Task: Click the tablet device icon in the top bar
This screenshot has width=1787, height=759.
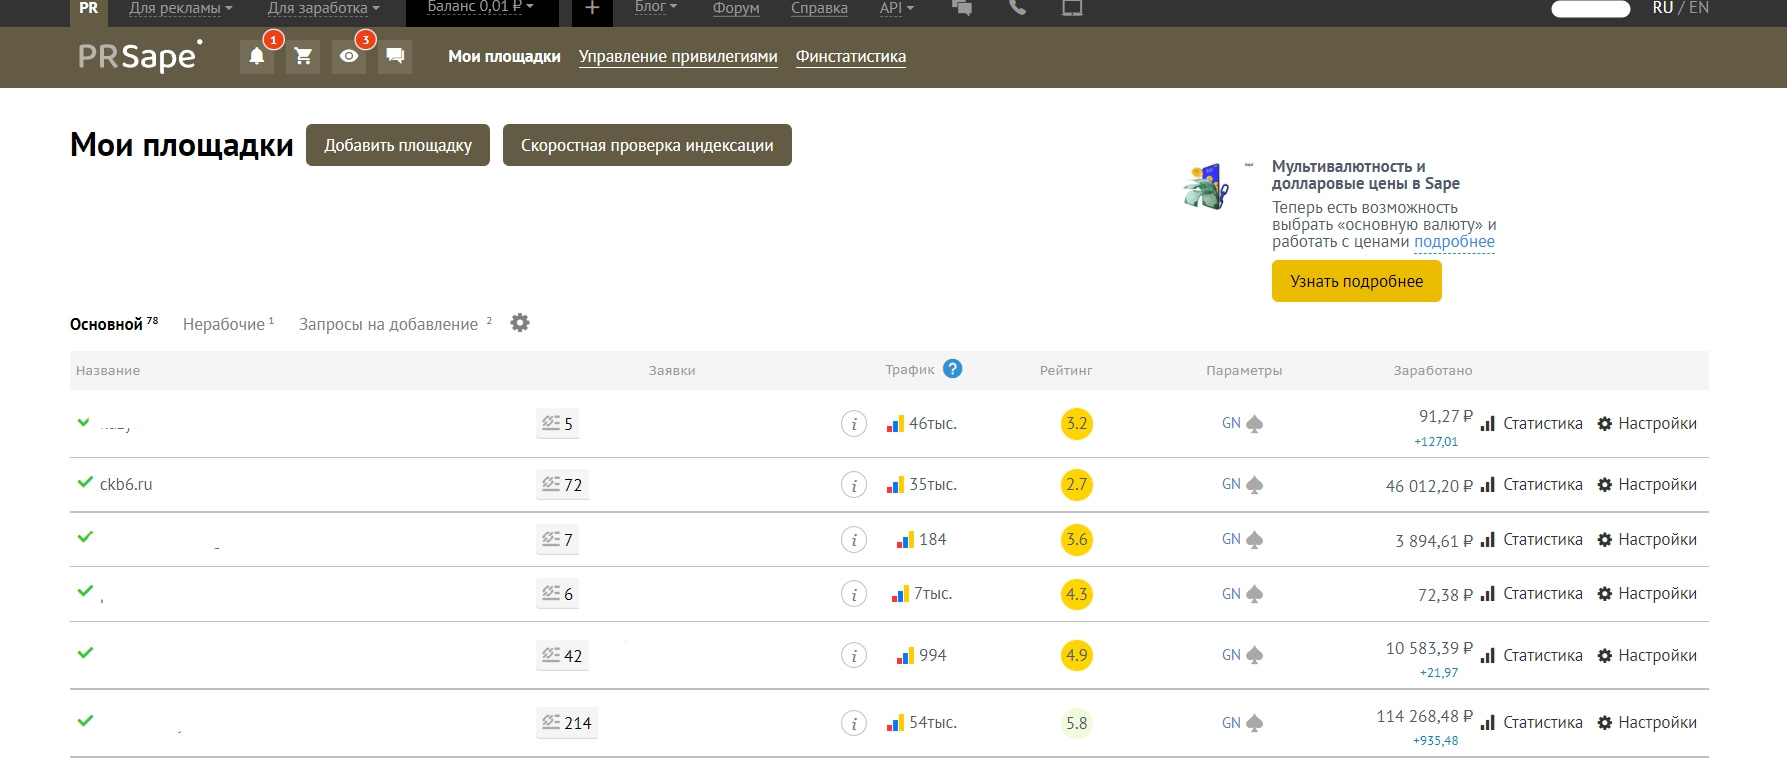Action: pyautogui.click(x=1072, y=8)
